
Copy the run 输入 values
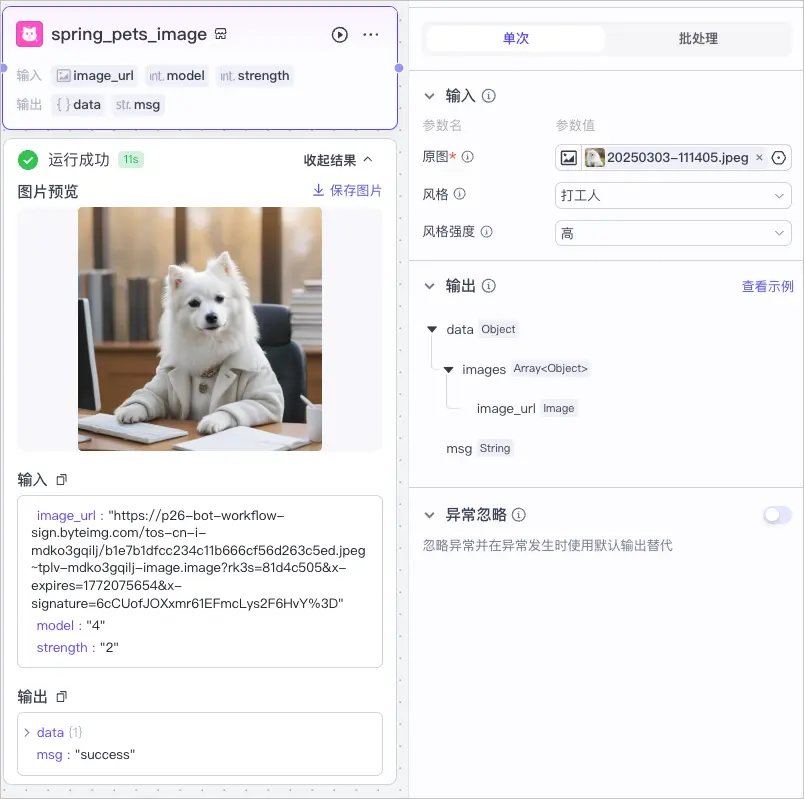coord(62,480)
